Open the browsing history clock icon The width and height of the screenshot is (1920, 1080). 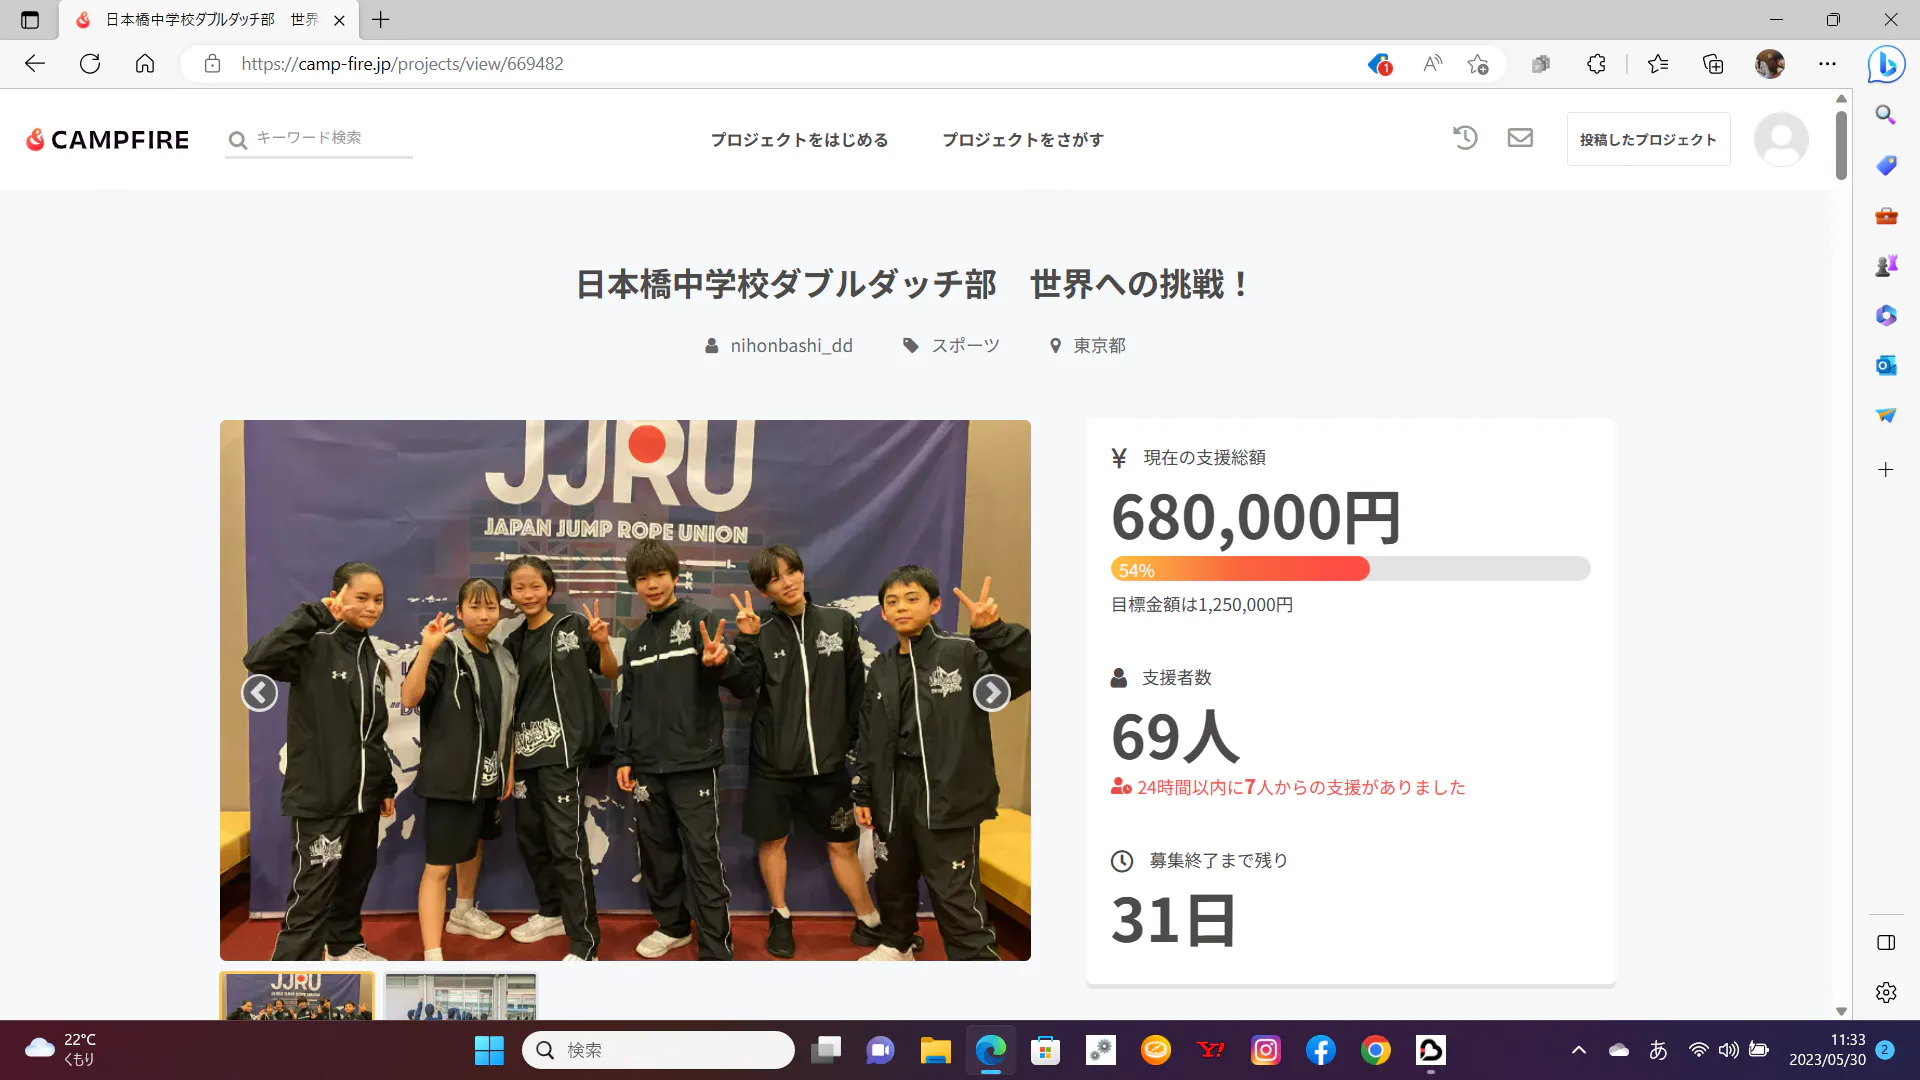(x=1465, y=138)
